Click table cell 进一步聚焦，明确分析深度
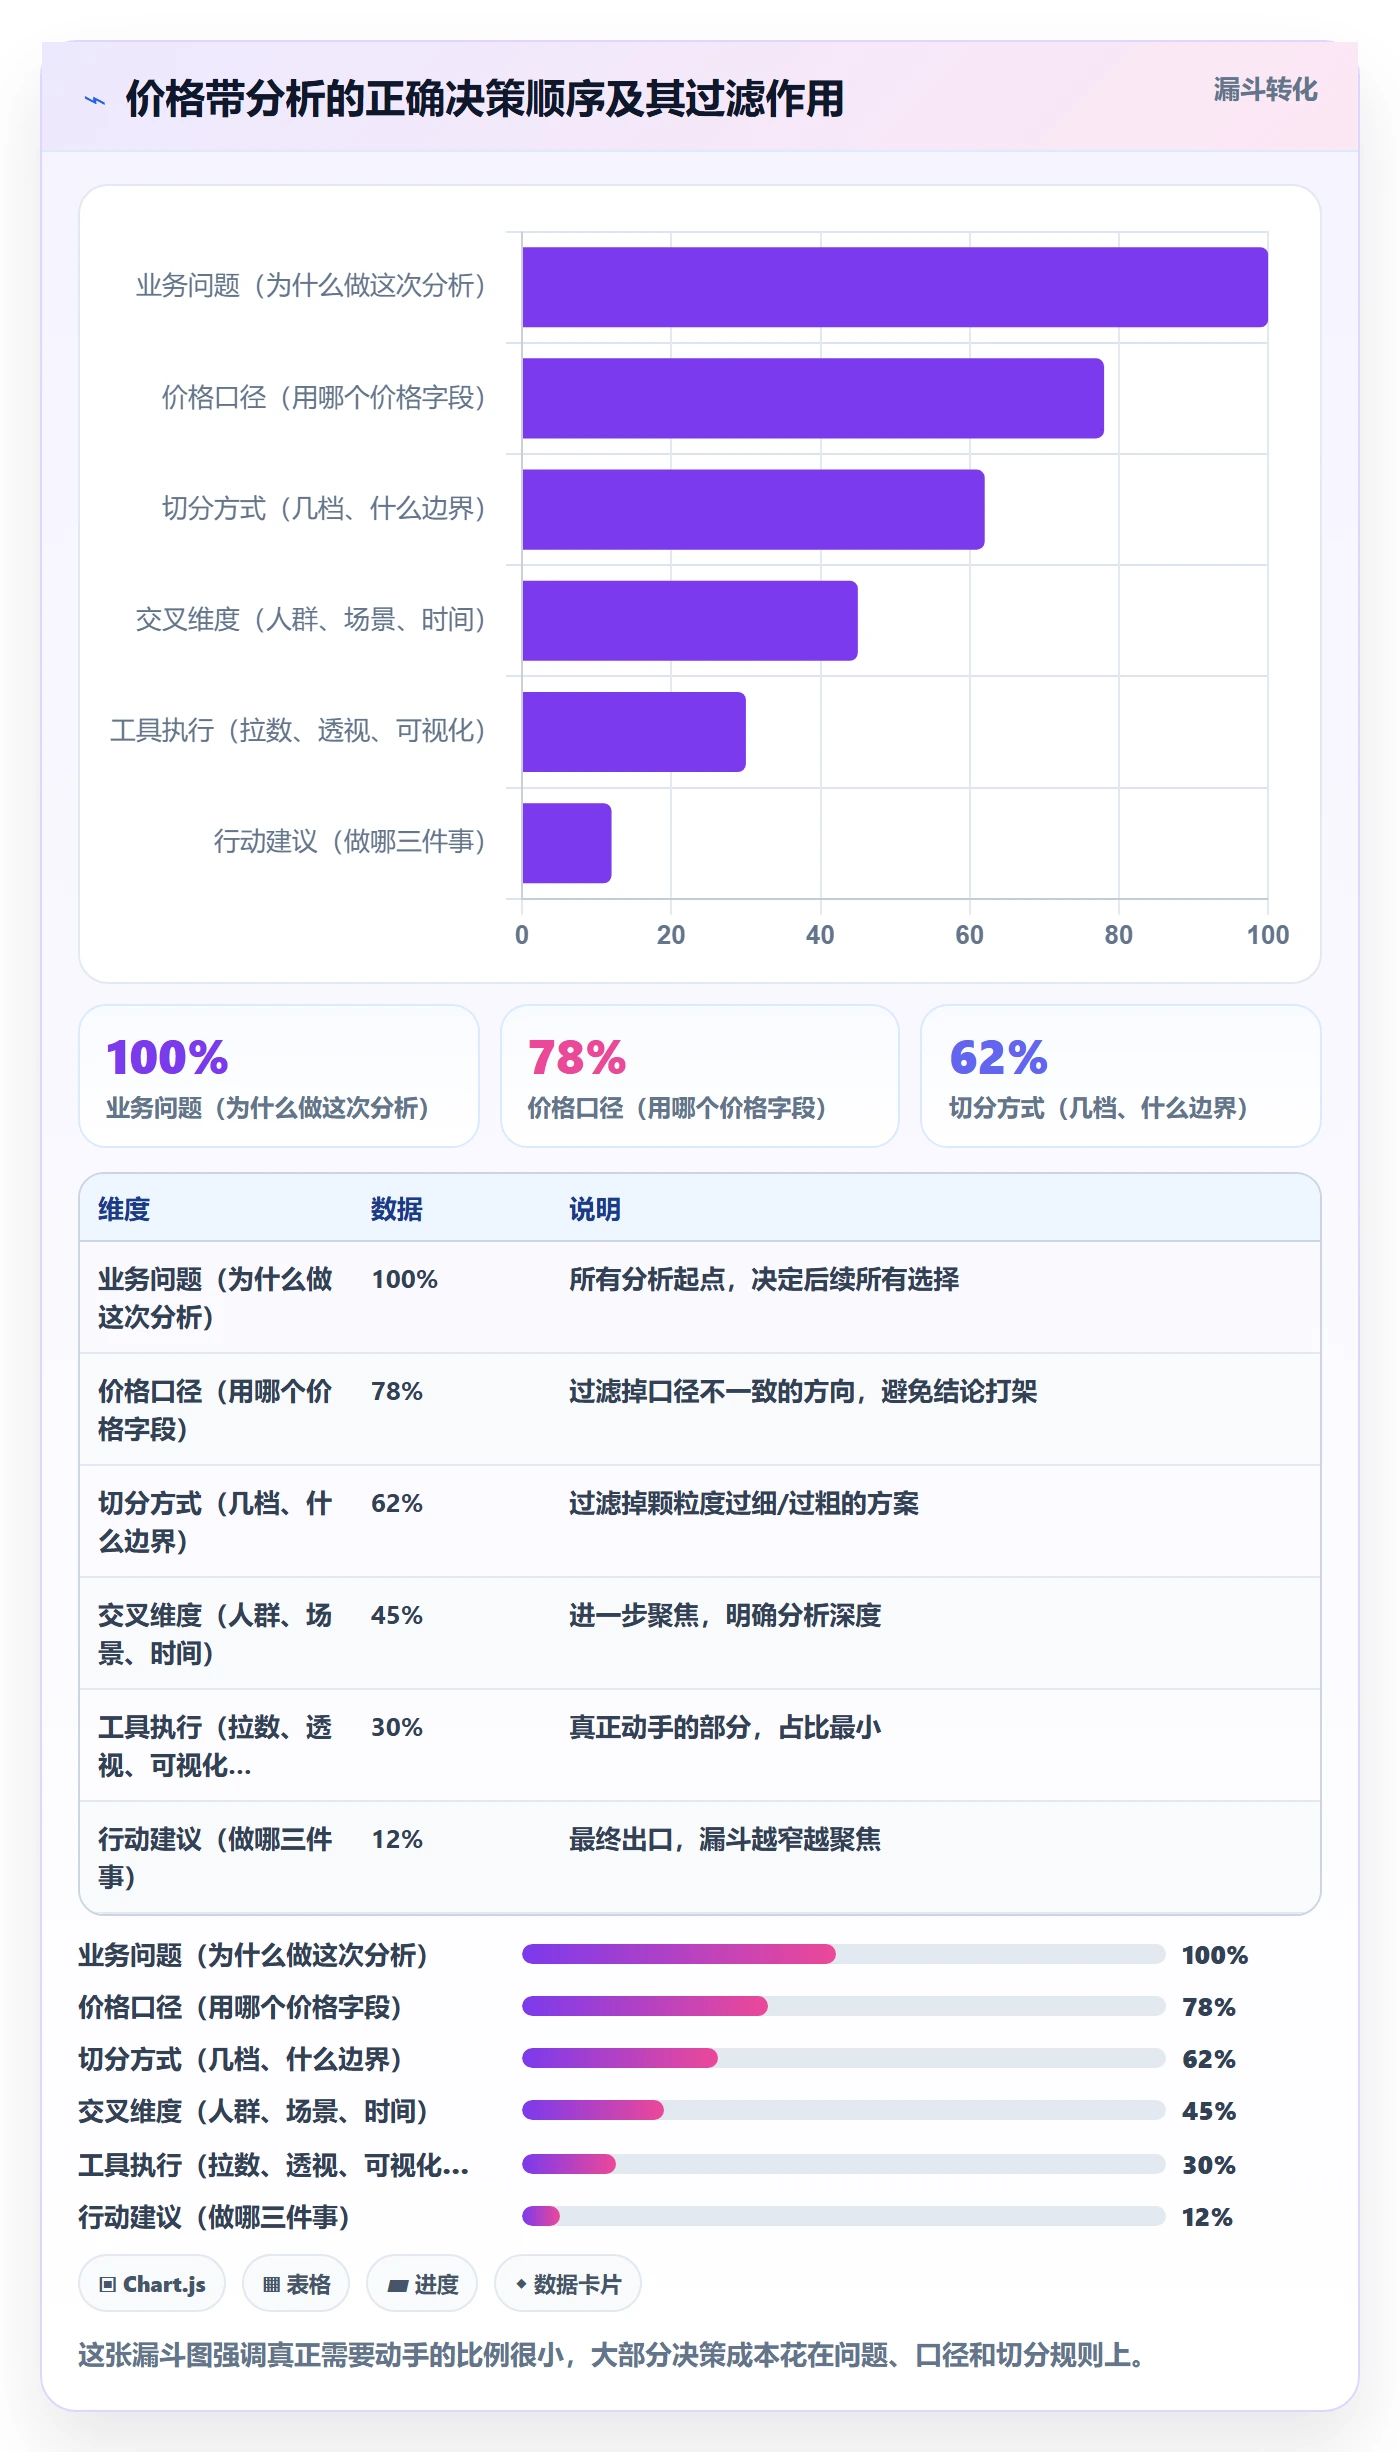Viewport: 1400px width, 2452px height. tap(725, 1615)
